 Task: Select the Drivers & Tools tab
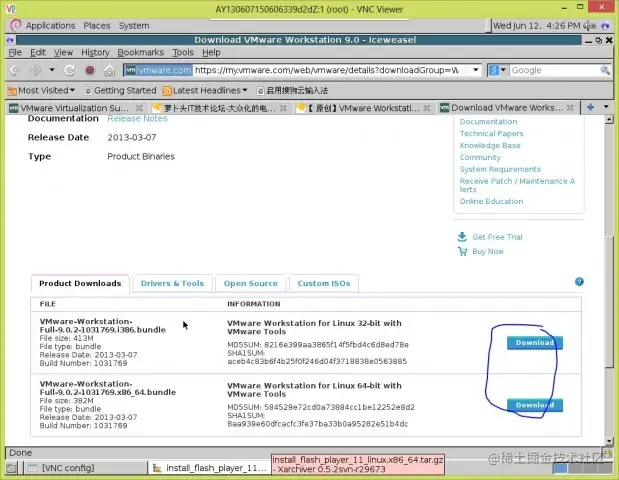[172, 283]
